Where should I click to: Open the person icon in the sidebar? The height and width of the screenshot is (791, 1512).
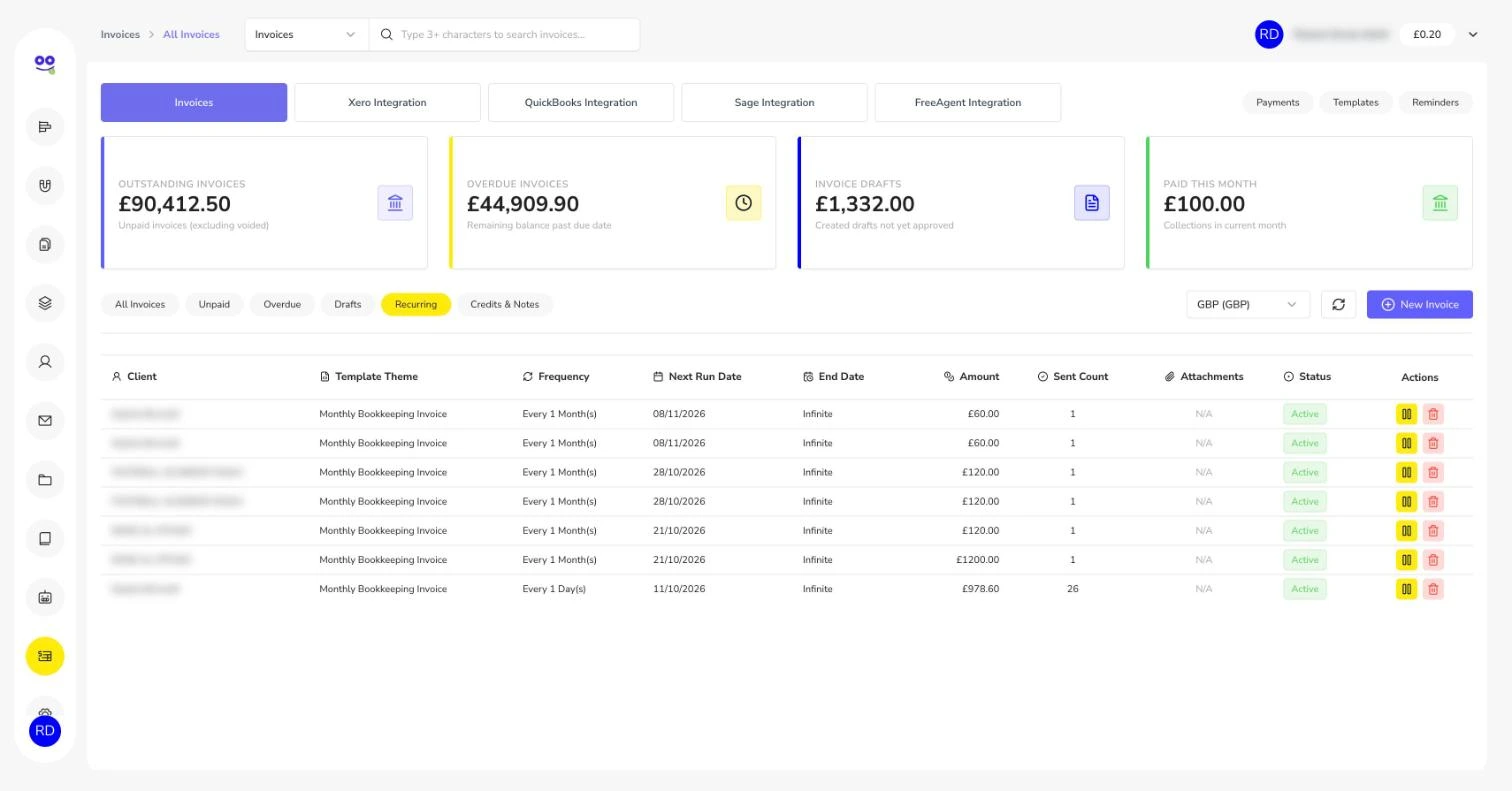coord(45,362)
